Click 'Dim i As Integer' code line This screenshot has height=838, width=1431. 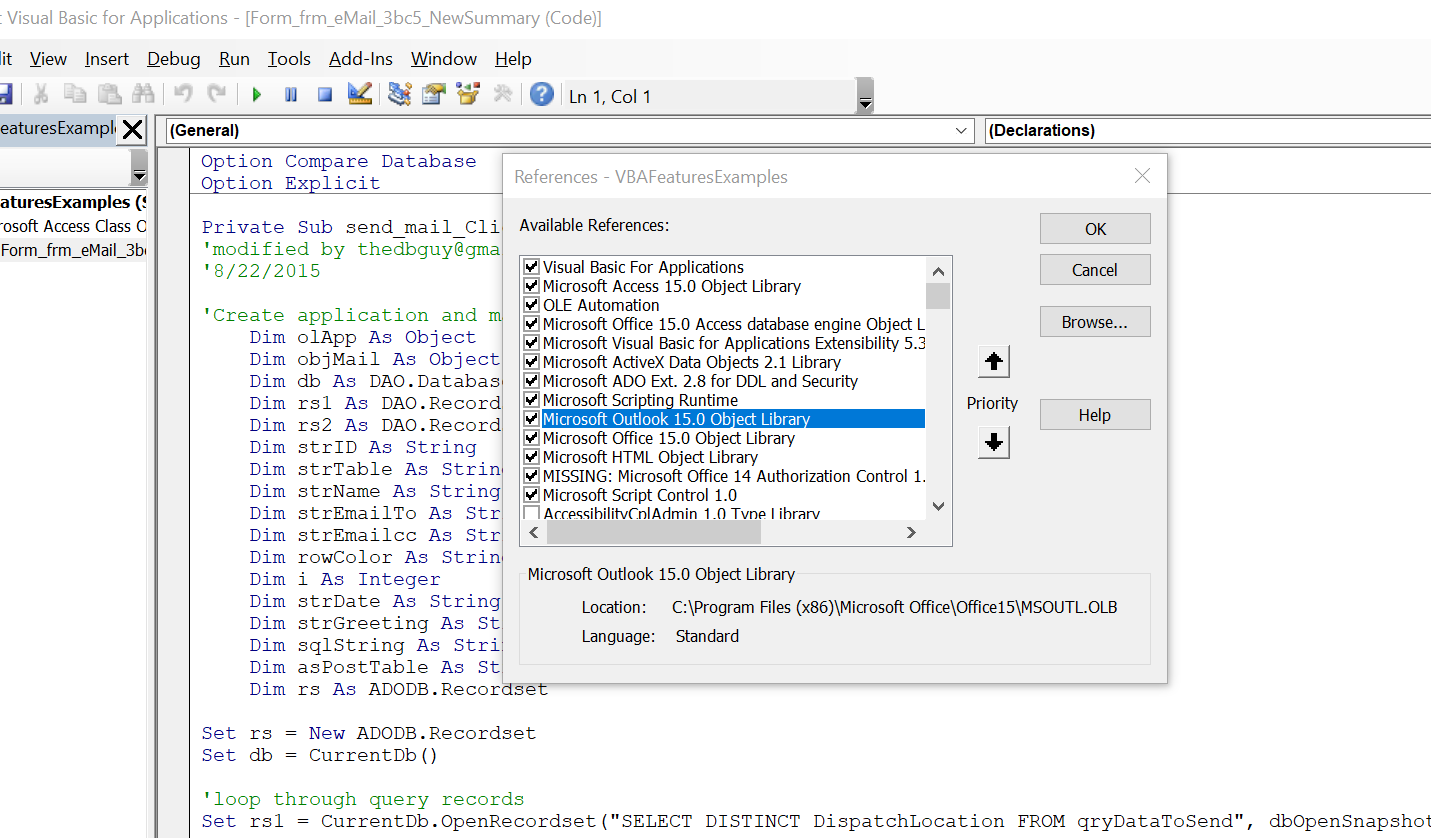[x=345, y=579]
